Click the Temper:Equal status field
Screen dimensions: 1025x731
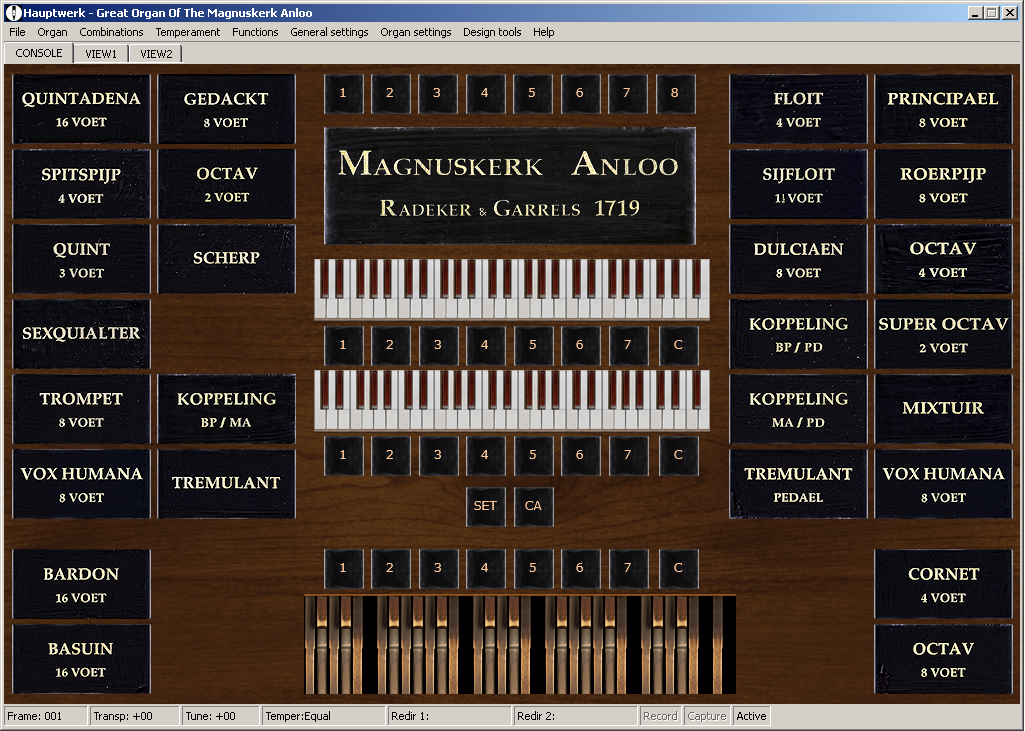324,716
